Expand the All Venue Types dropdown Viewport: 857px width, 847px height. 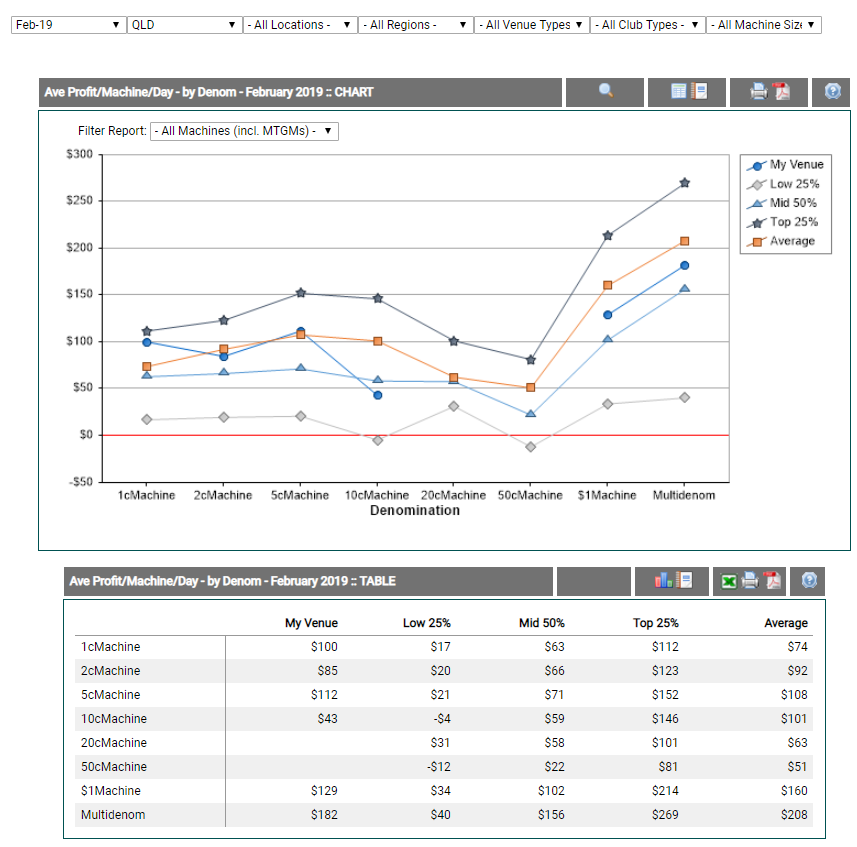click(532, 24)
